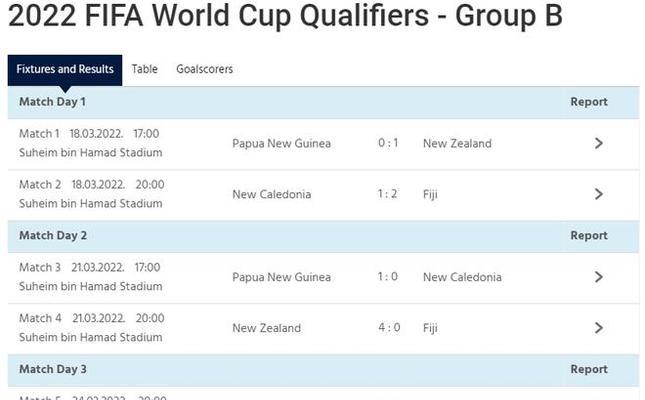
Task: Click New Caledonia in Match 2 row
Action: click(271, 194)
